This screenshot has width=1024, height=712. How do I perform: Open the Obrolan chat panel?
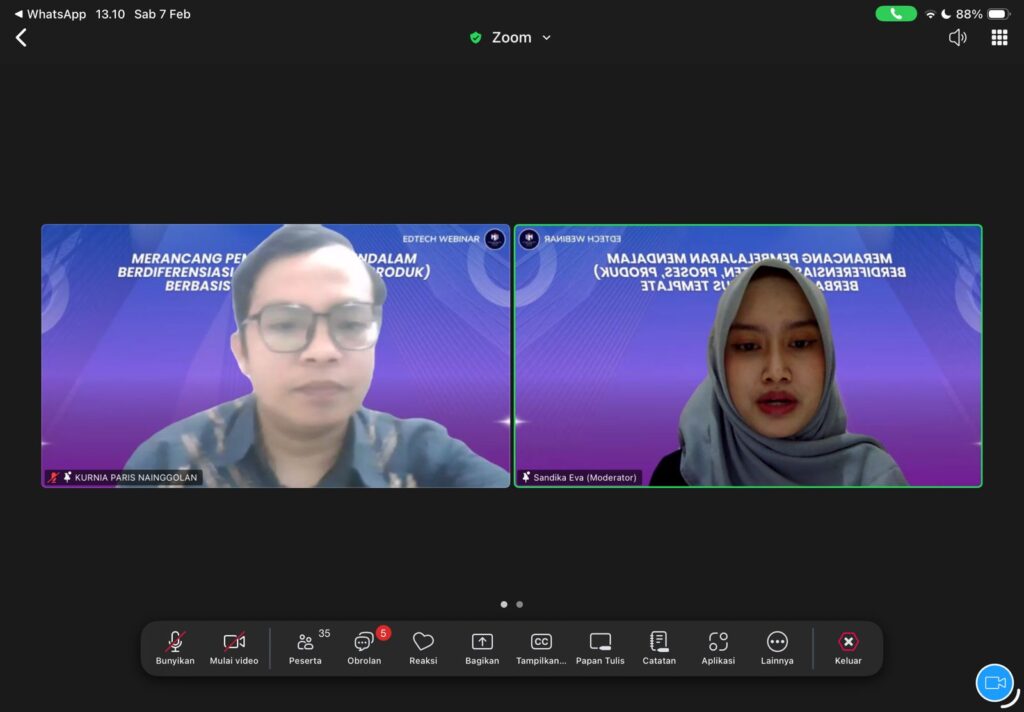pyautogui.click(x=364, y=647)
